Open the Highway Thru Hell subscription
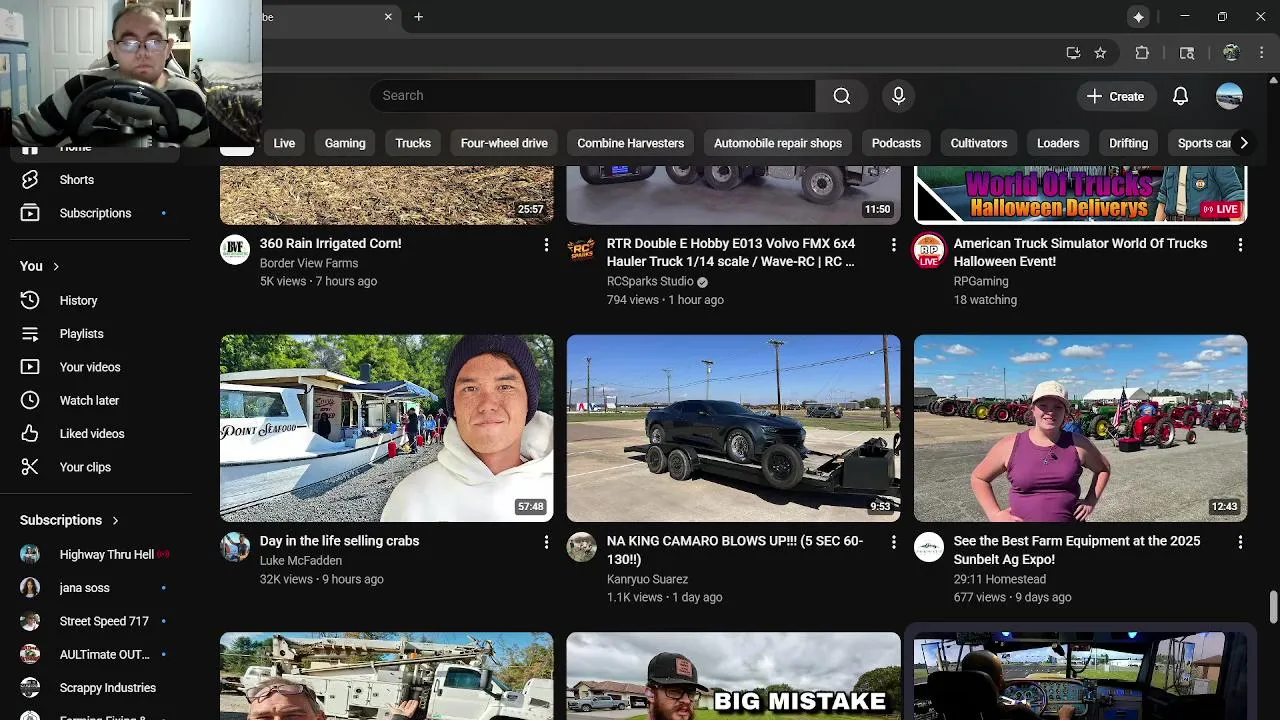 point(95,554)
